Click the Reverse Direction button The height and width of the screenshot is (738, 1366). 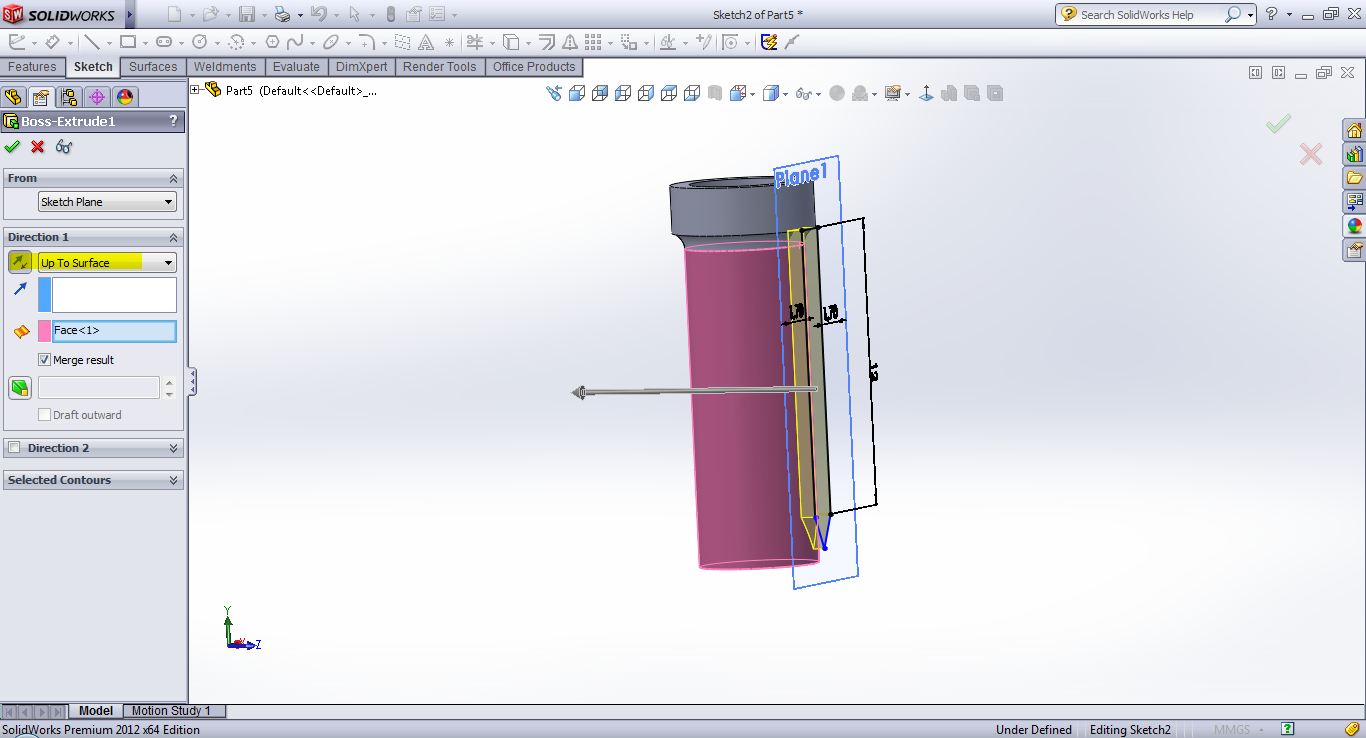tap(20, 262)
